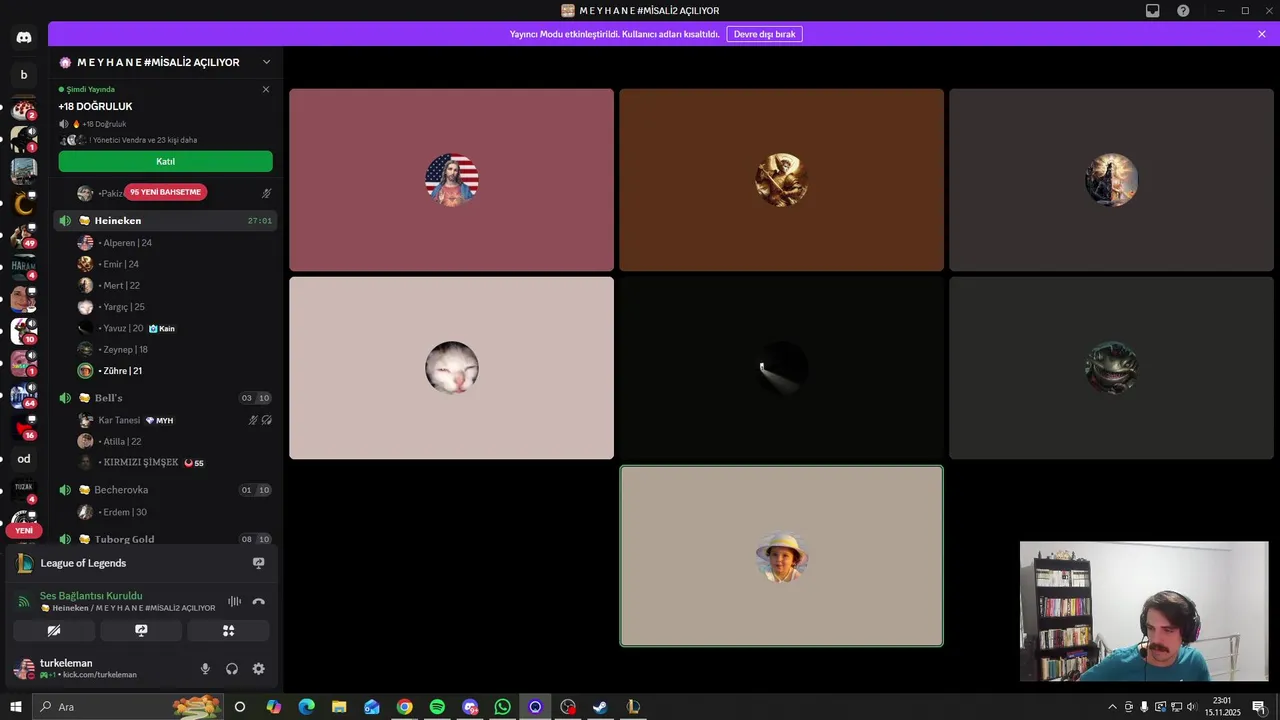Jump to 95 YENİ BAHSETME mentions

coord(165,192)
